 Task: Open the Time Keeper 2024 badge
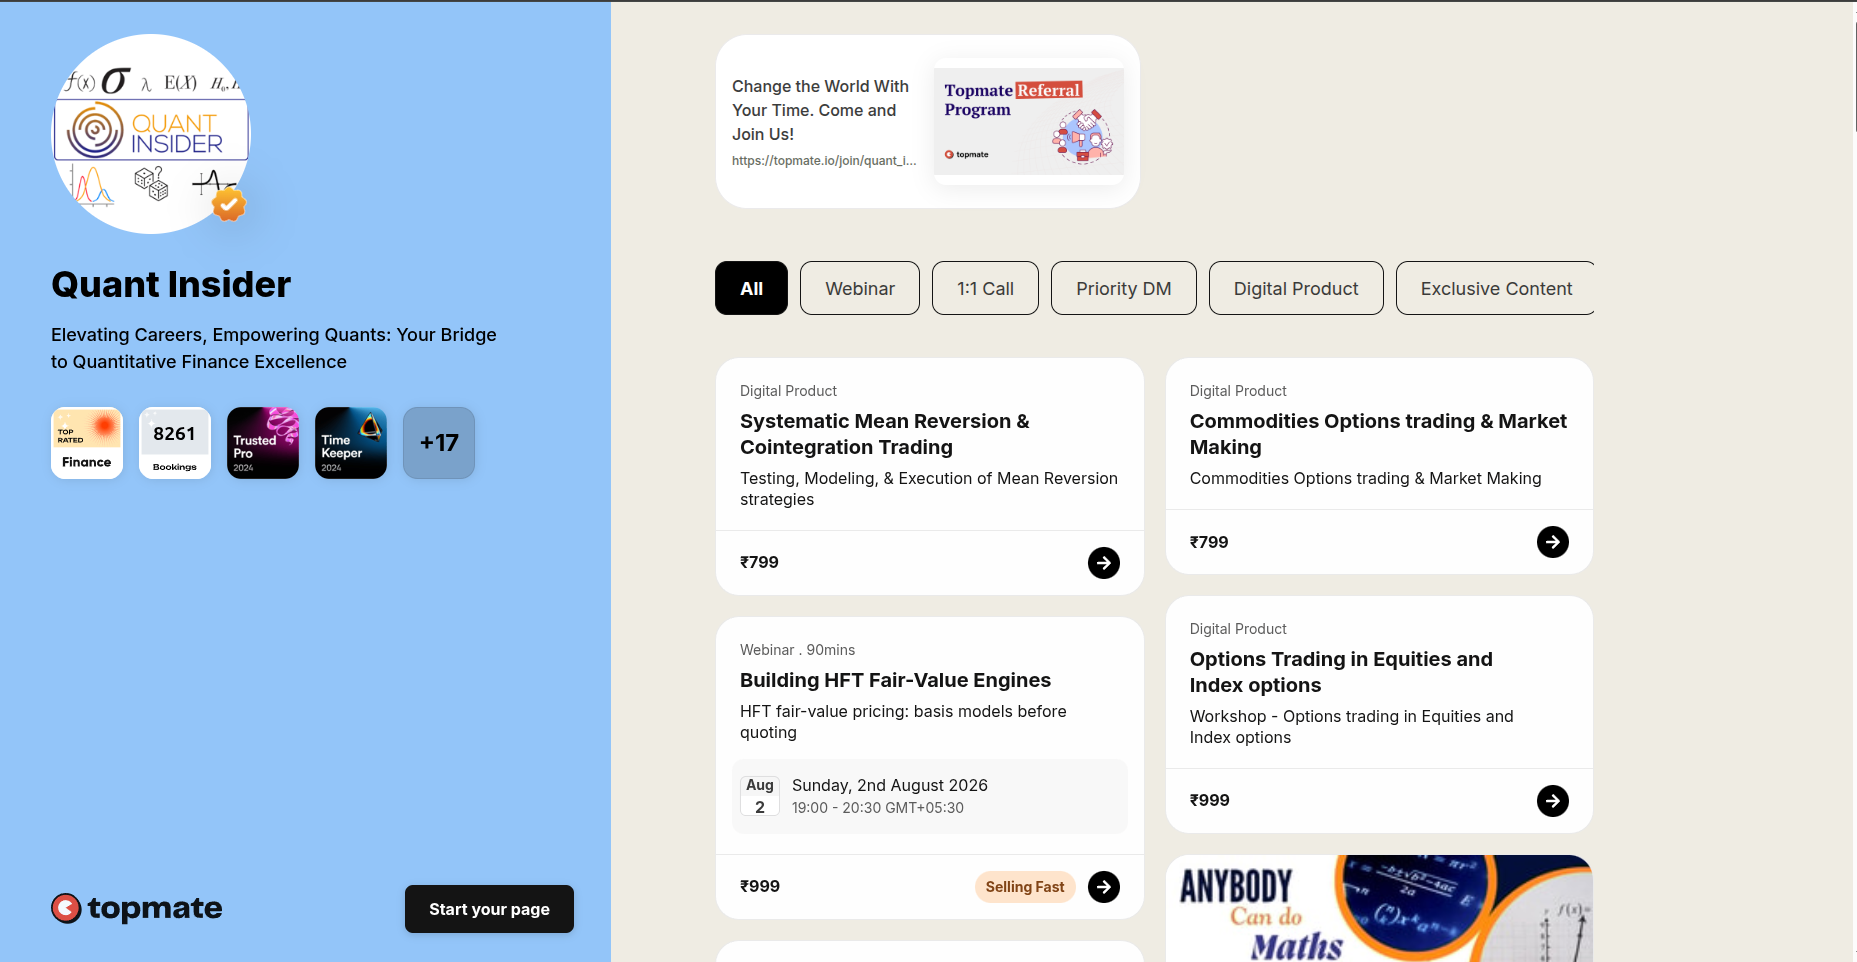pos(351,443)
